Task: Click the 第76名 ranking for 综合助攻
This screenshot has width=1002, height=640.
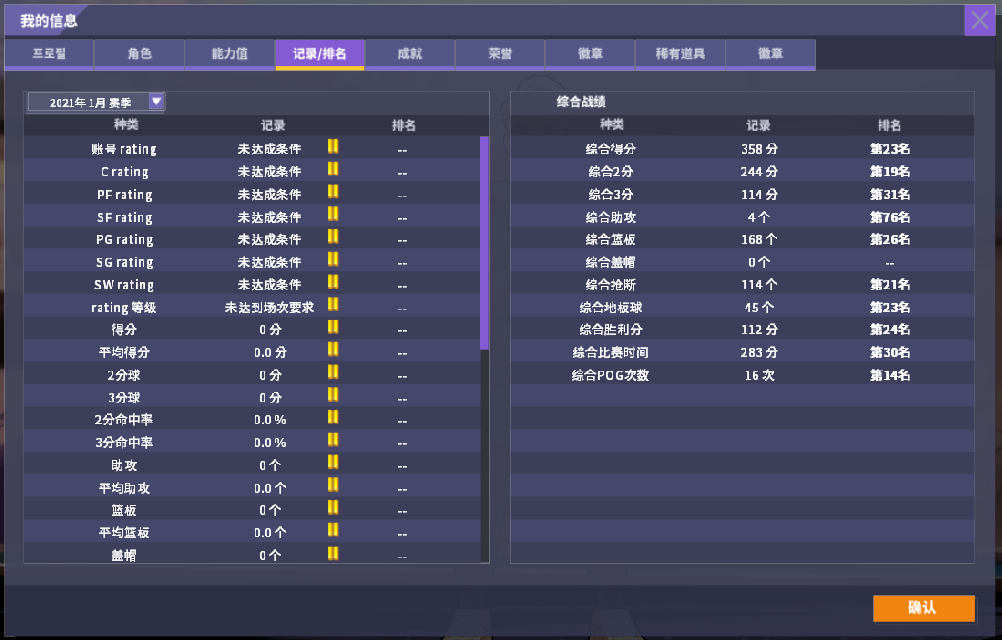Action: coord(890,217)
